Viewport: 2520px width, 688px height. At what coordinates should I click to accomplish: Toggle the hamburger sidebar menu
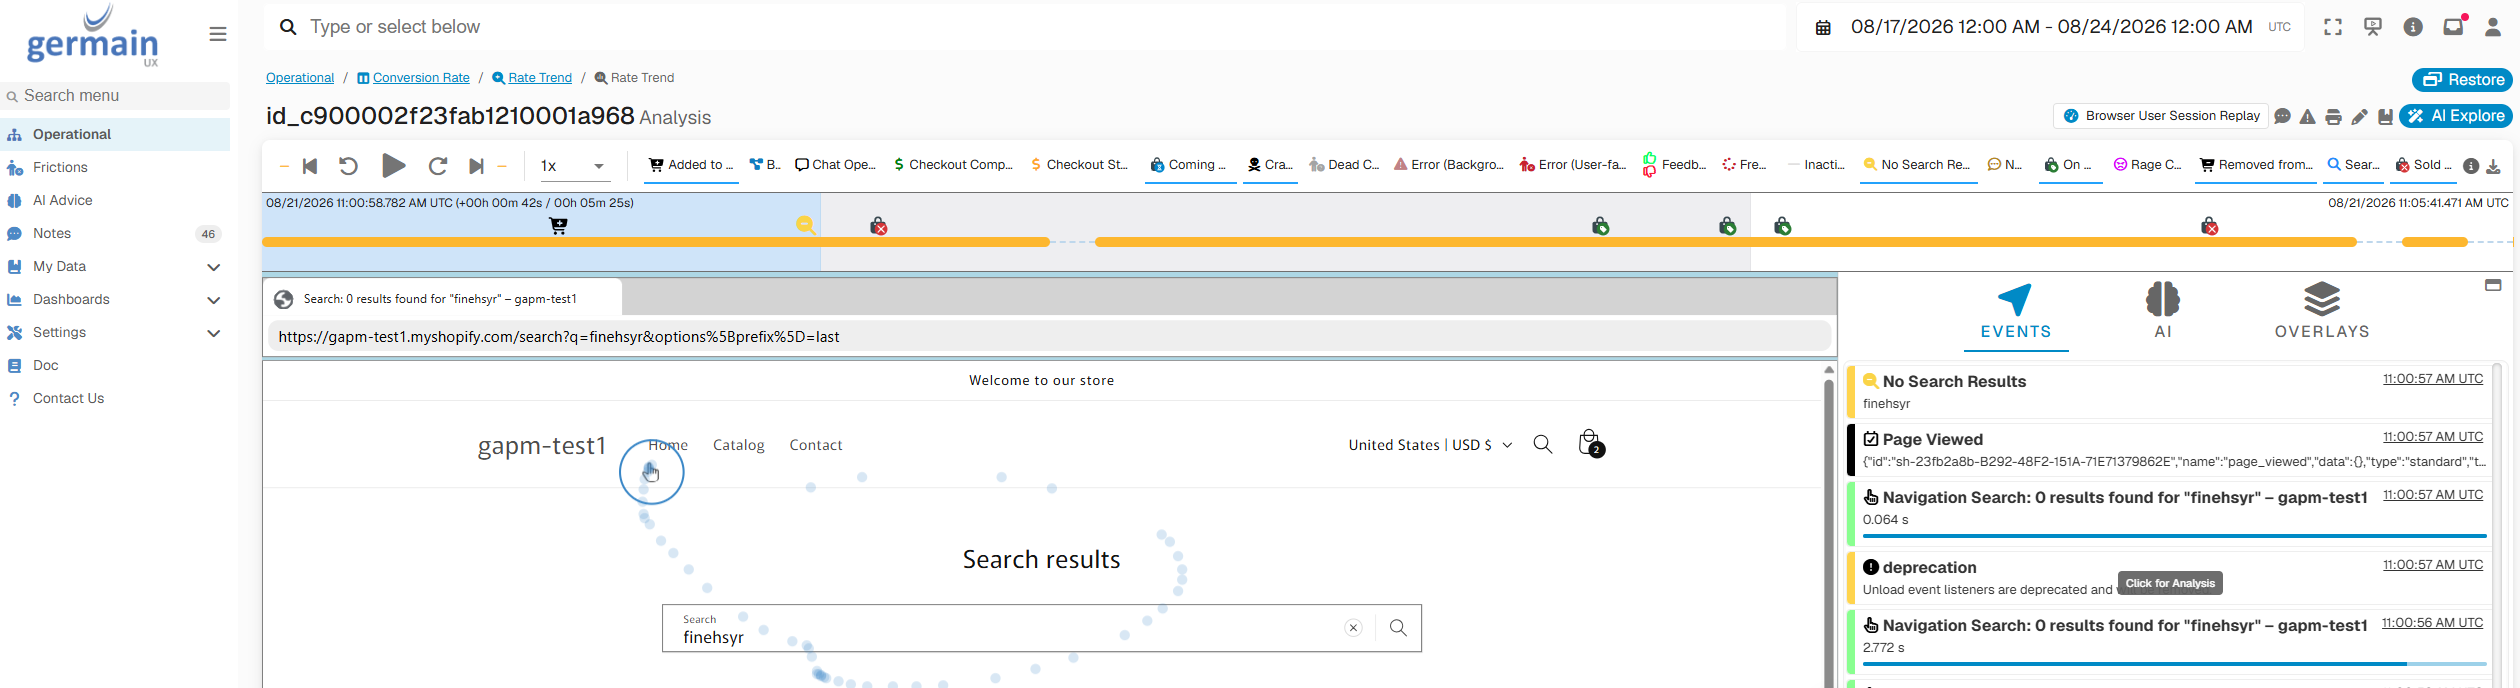pyautogui.click(x=217, y=34)
